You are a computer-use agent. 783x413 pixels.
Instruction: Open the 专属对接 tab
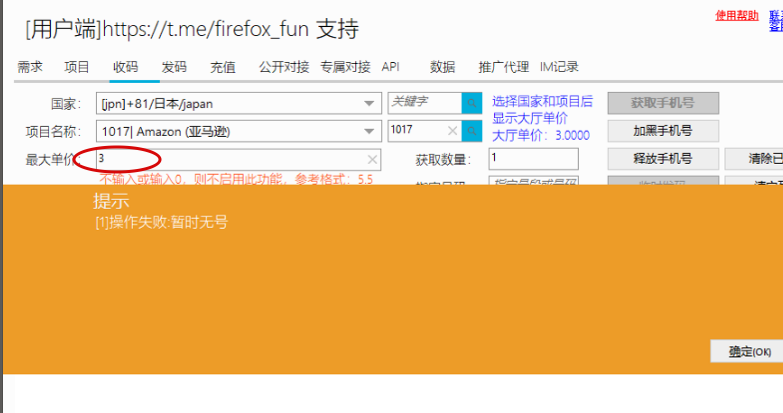point(345,67)
